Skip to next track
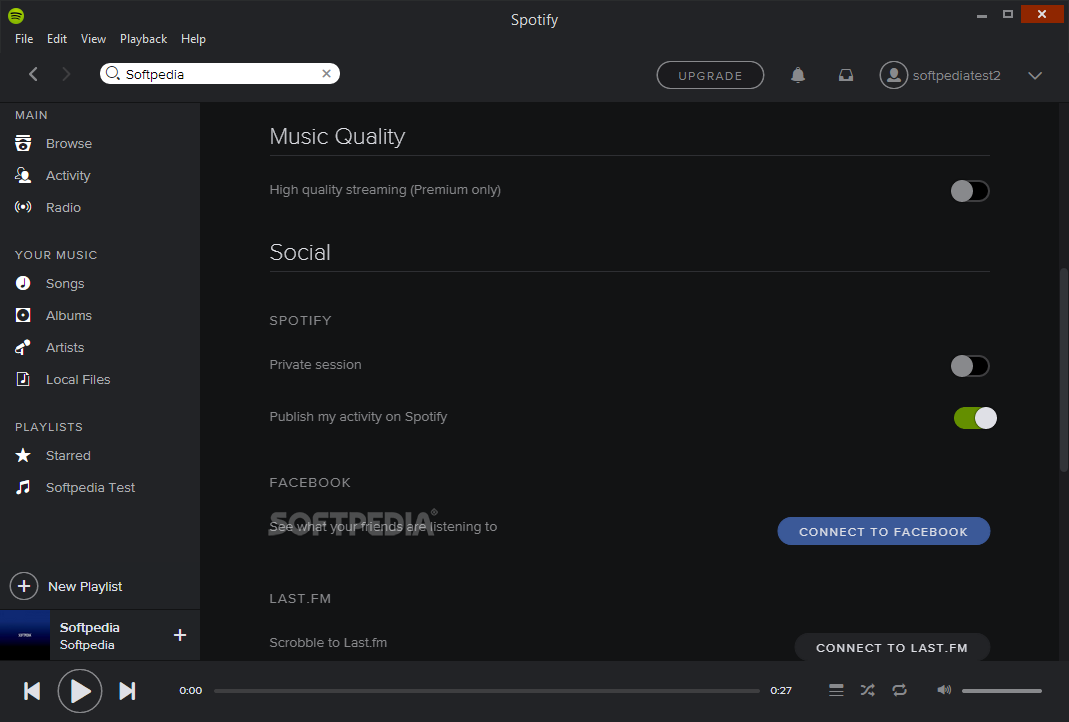The height and width of the screenshot is (722, 1069). tap(127, 691)
